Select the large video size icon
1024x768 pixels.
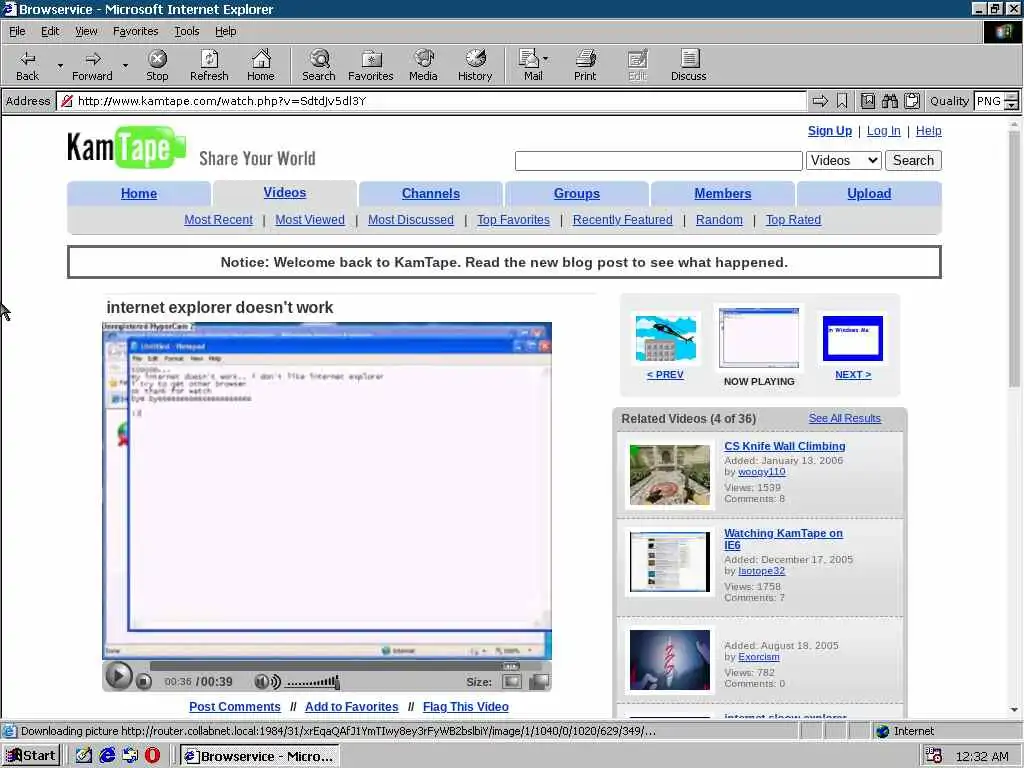pyautogui.click(x=539, y=682)
